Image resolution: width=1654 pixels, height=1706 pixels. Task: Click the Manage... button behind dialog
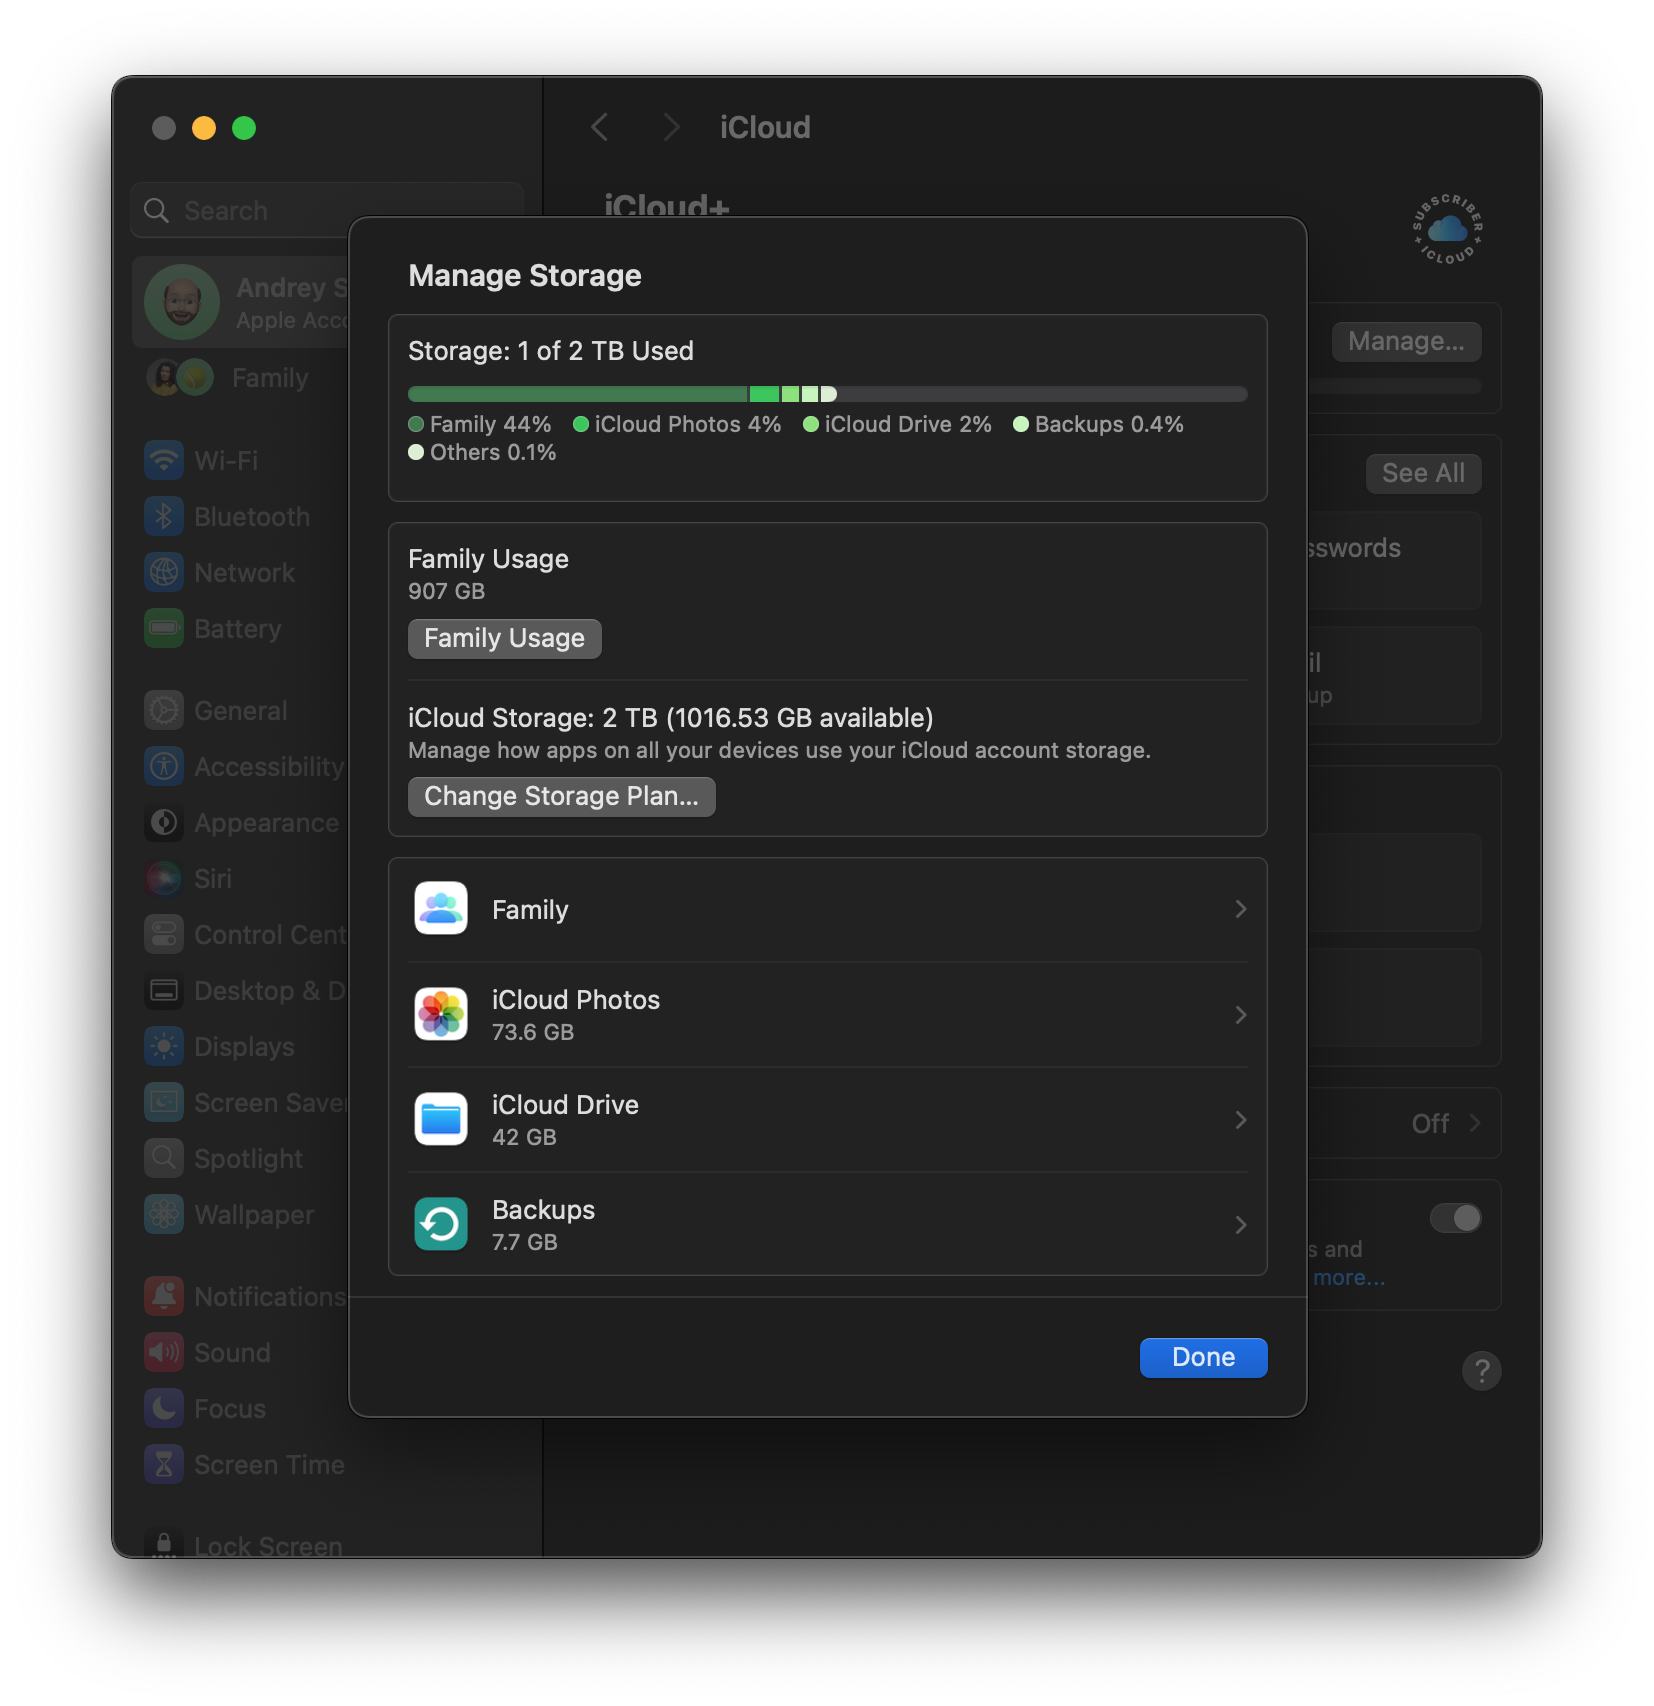(x=1406, y=341)
